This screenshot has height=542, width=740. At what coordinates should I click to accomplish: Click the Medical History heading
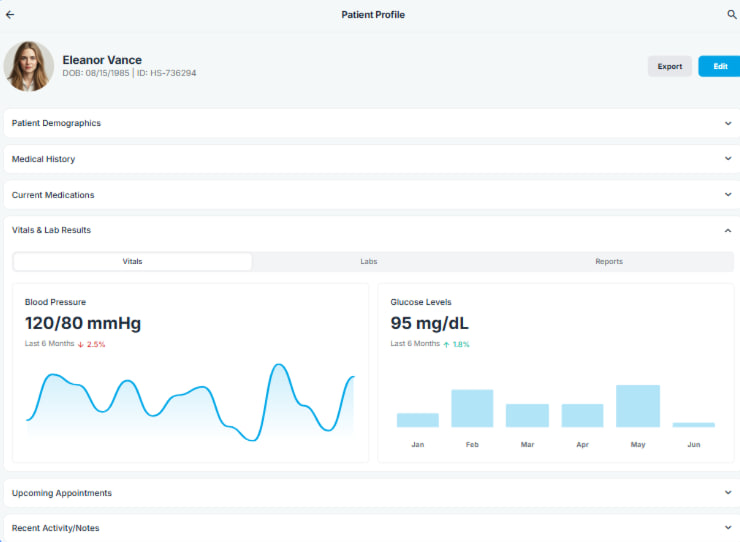coord(43,159)
